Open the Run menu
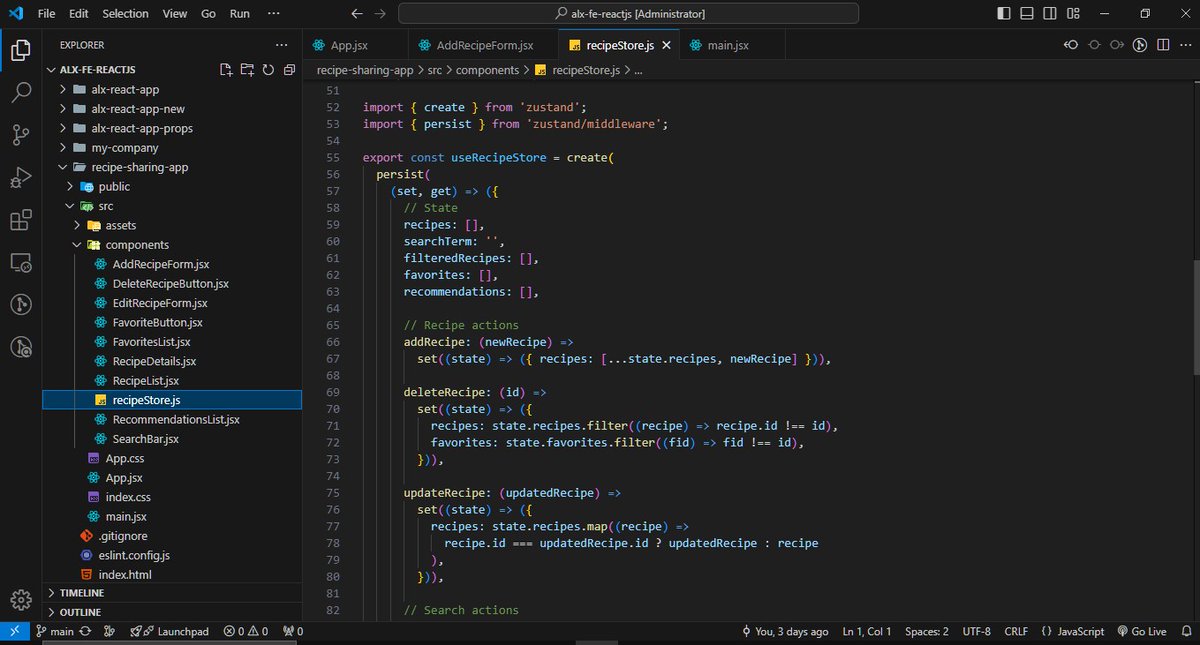The image size is (1200, 645). click(240, 14)
